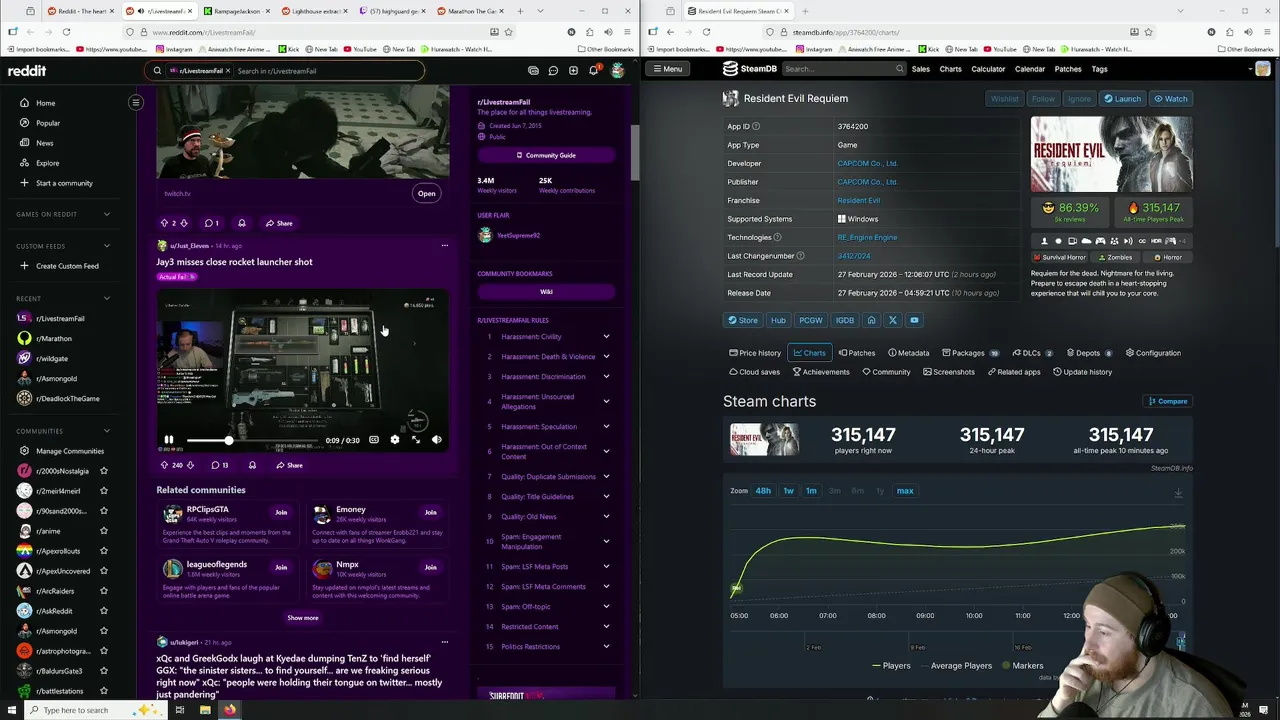Switch to Achievements tab on SteamDB
This screenshot has width=1280, height=720.
point(821,372)
